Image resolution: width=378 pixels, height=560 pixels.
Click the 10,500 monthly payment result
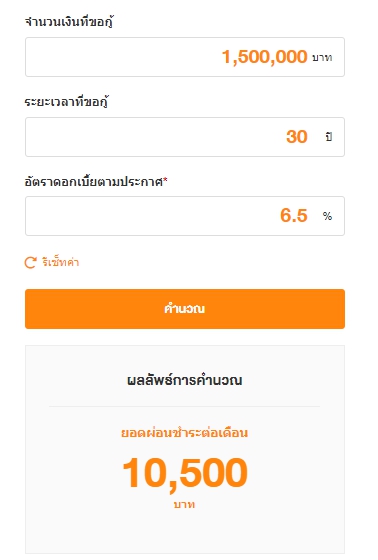pyautogui.click(x=185, y=473)
